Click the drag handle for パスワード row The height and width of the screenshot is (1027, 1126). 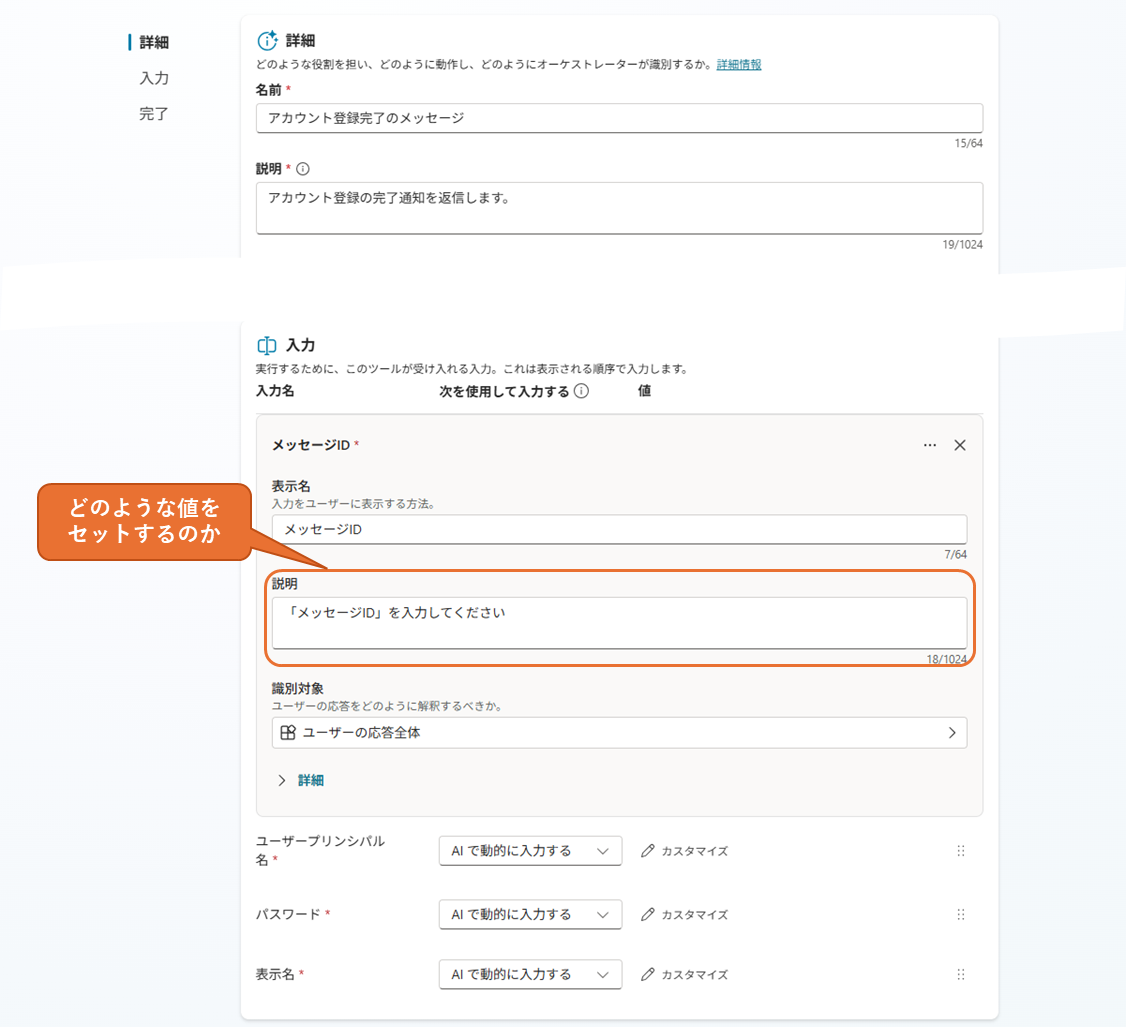pyautogui.click(x=961, y=914)
